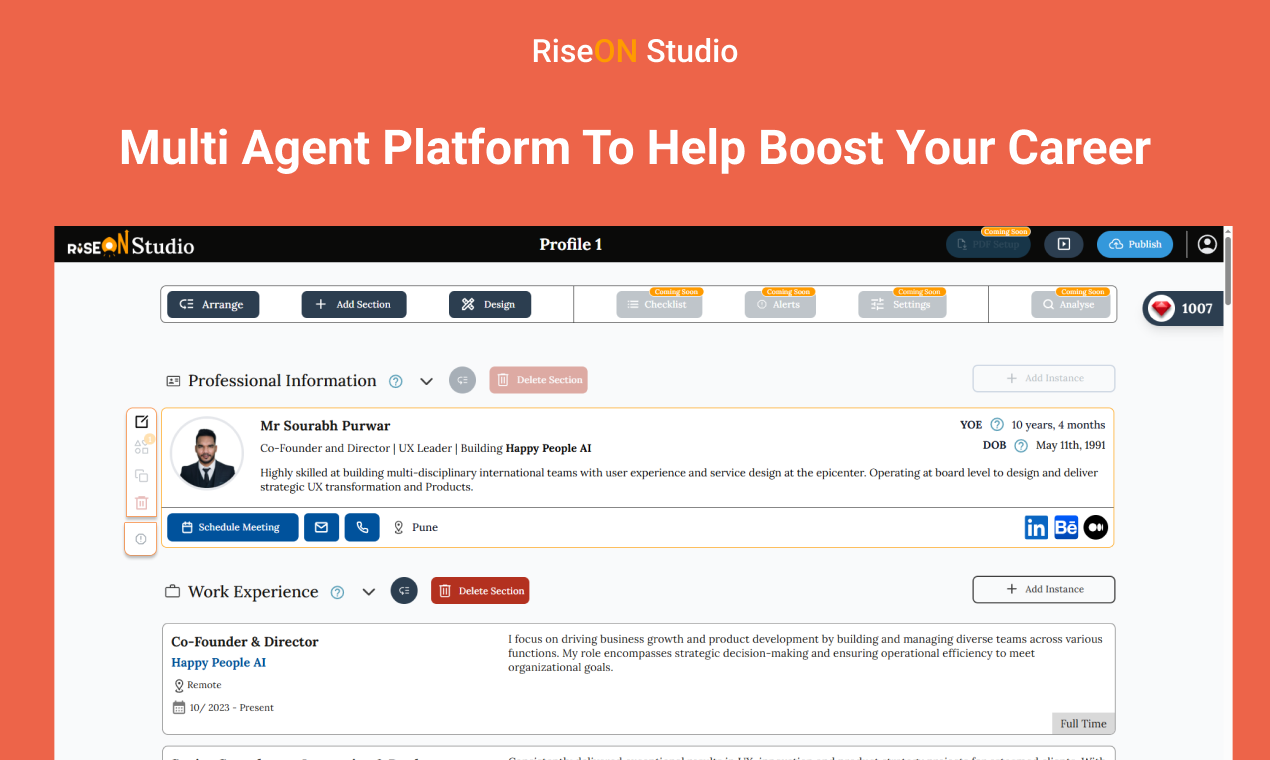Viewport: 1270px width, 760px height.
Task: Click the ruby gem credits badge 1007
Action: [x=1183, y=308]
